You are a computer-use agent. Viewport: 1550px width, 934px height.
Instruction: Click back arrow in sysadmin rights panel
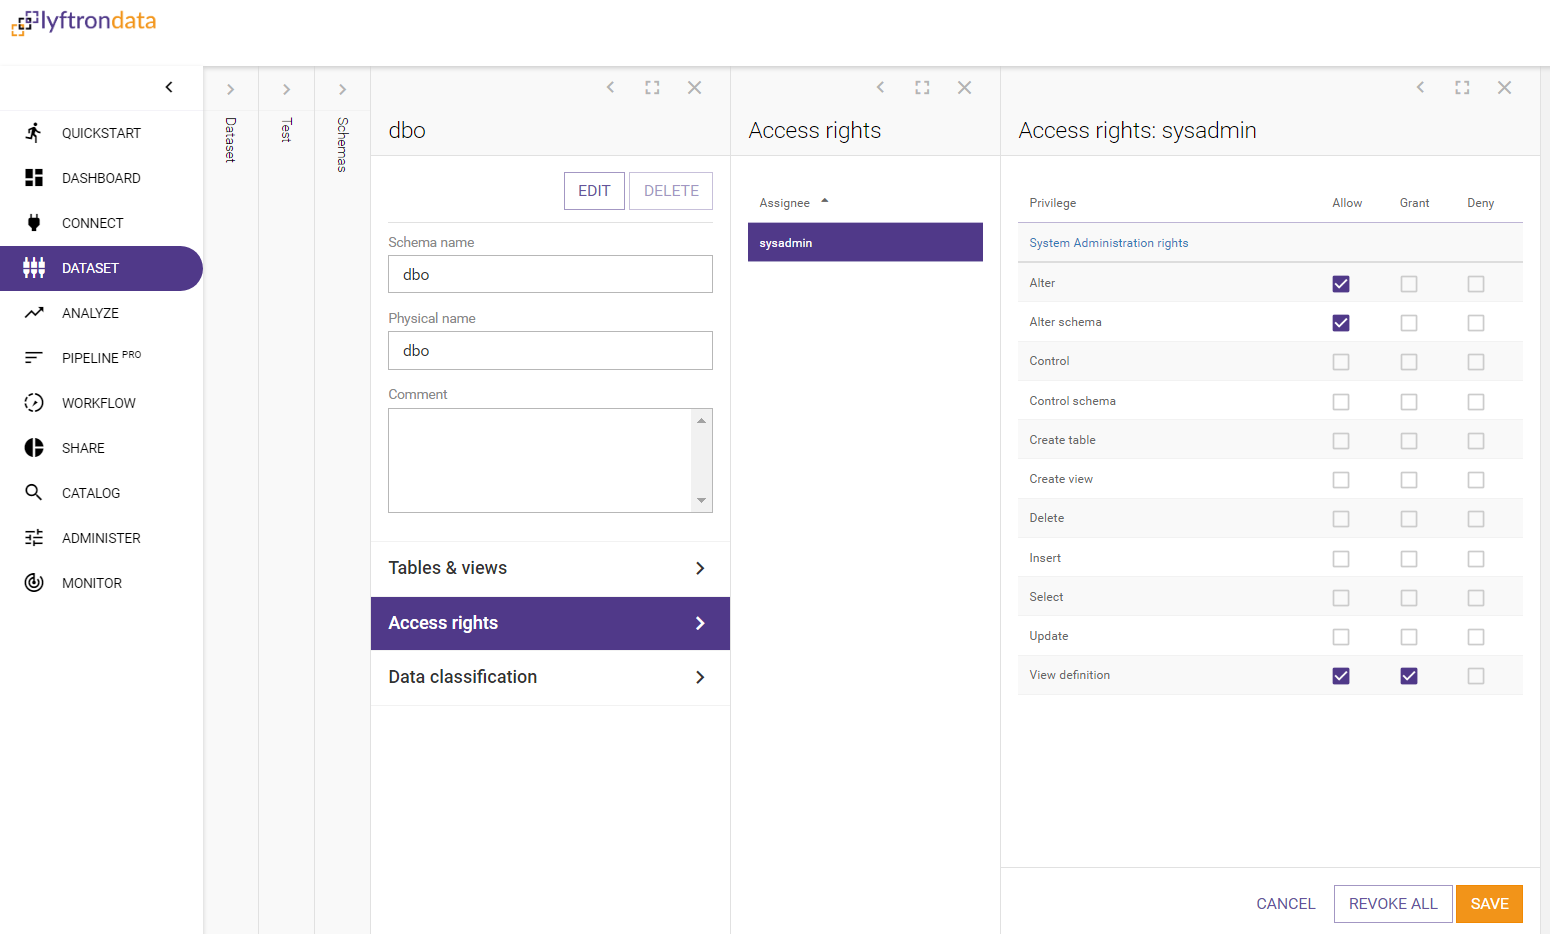pyautogui.click(x=1420, y=87)
